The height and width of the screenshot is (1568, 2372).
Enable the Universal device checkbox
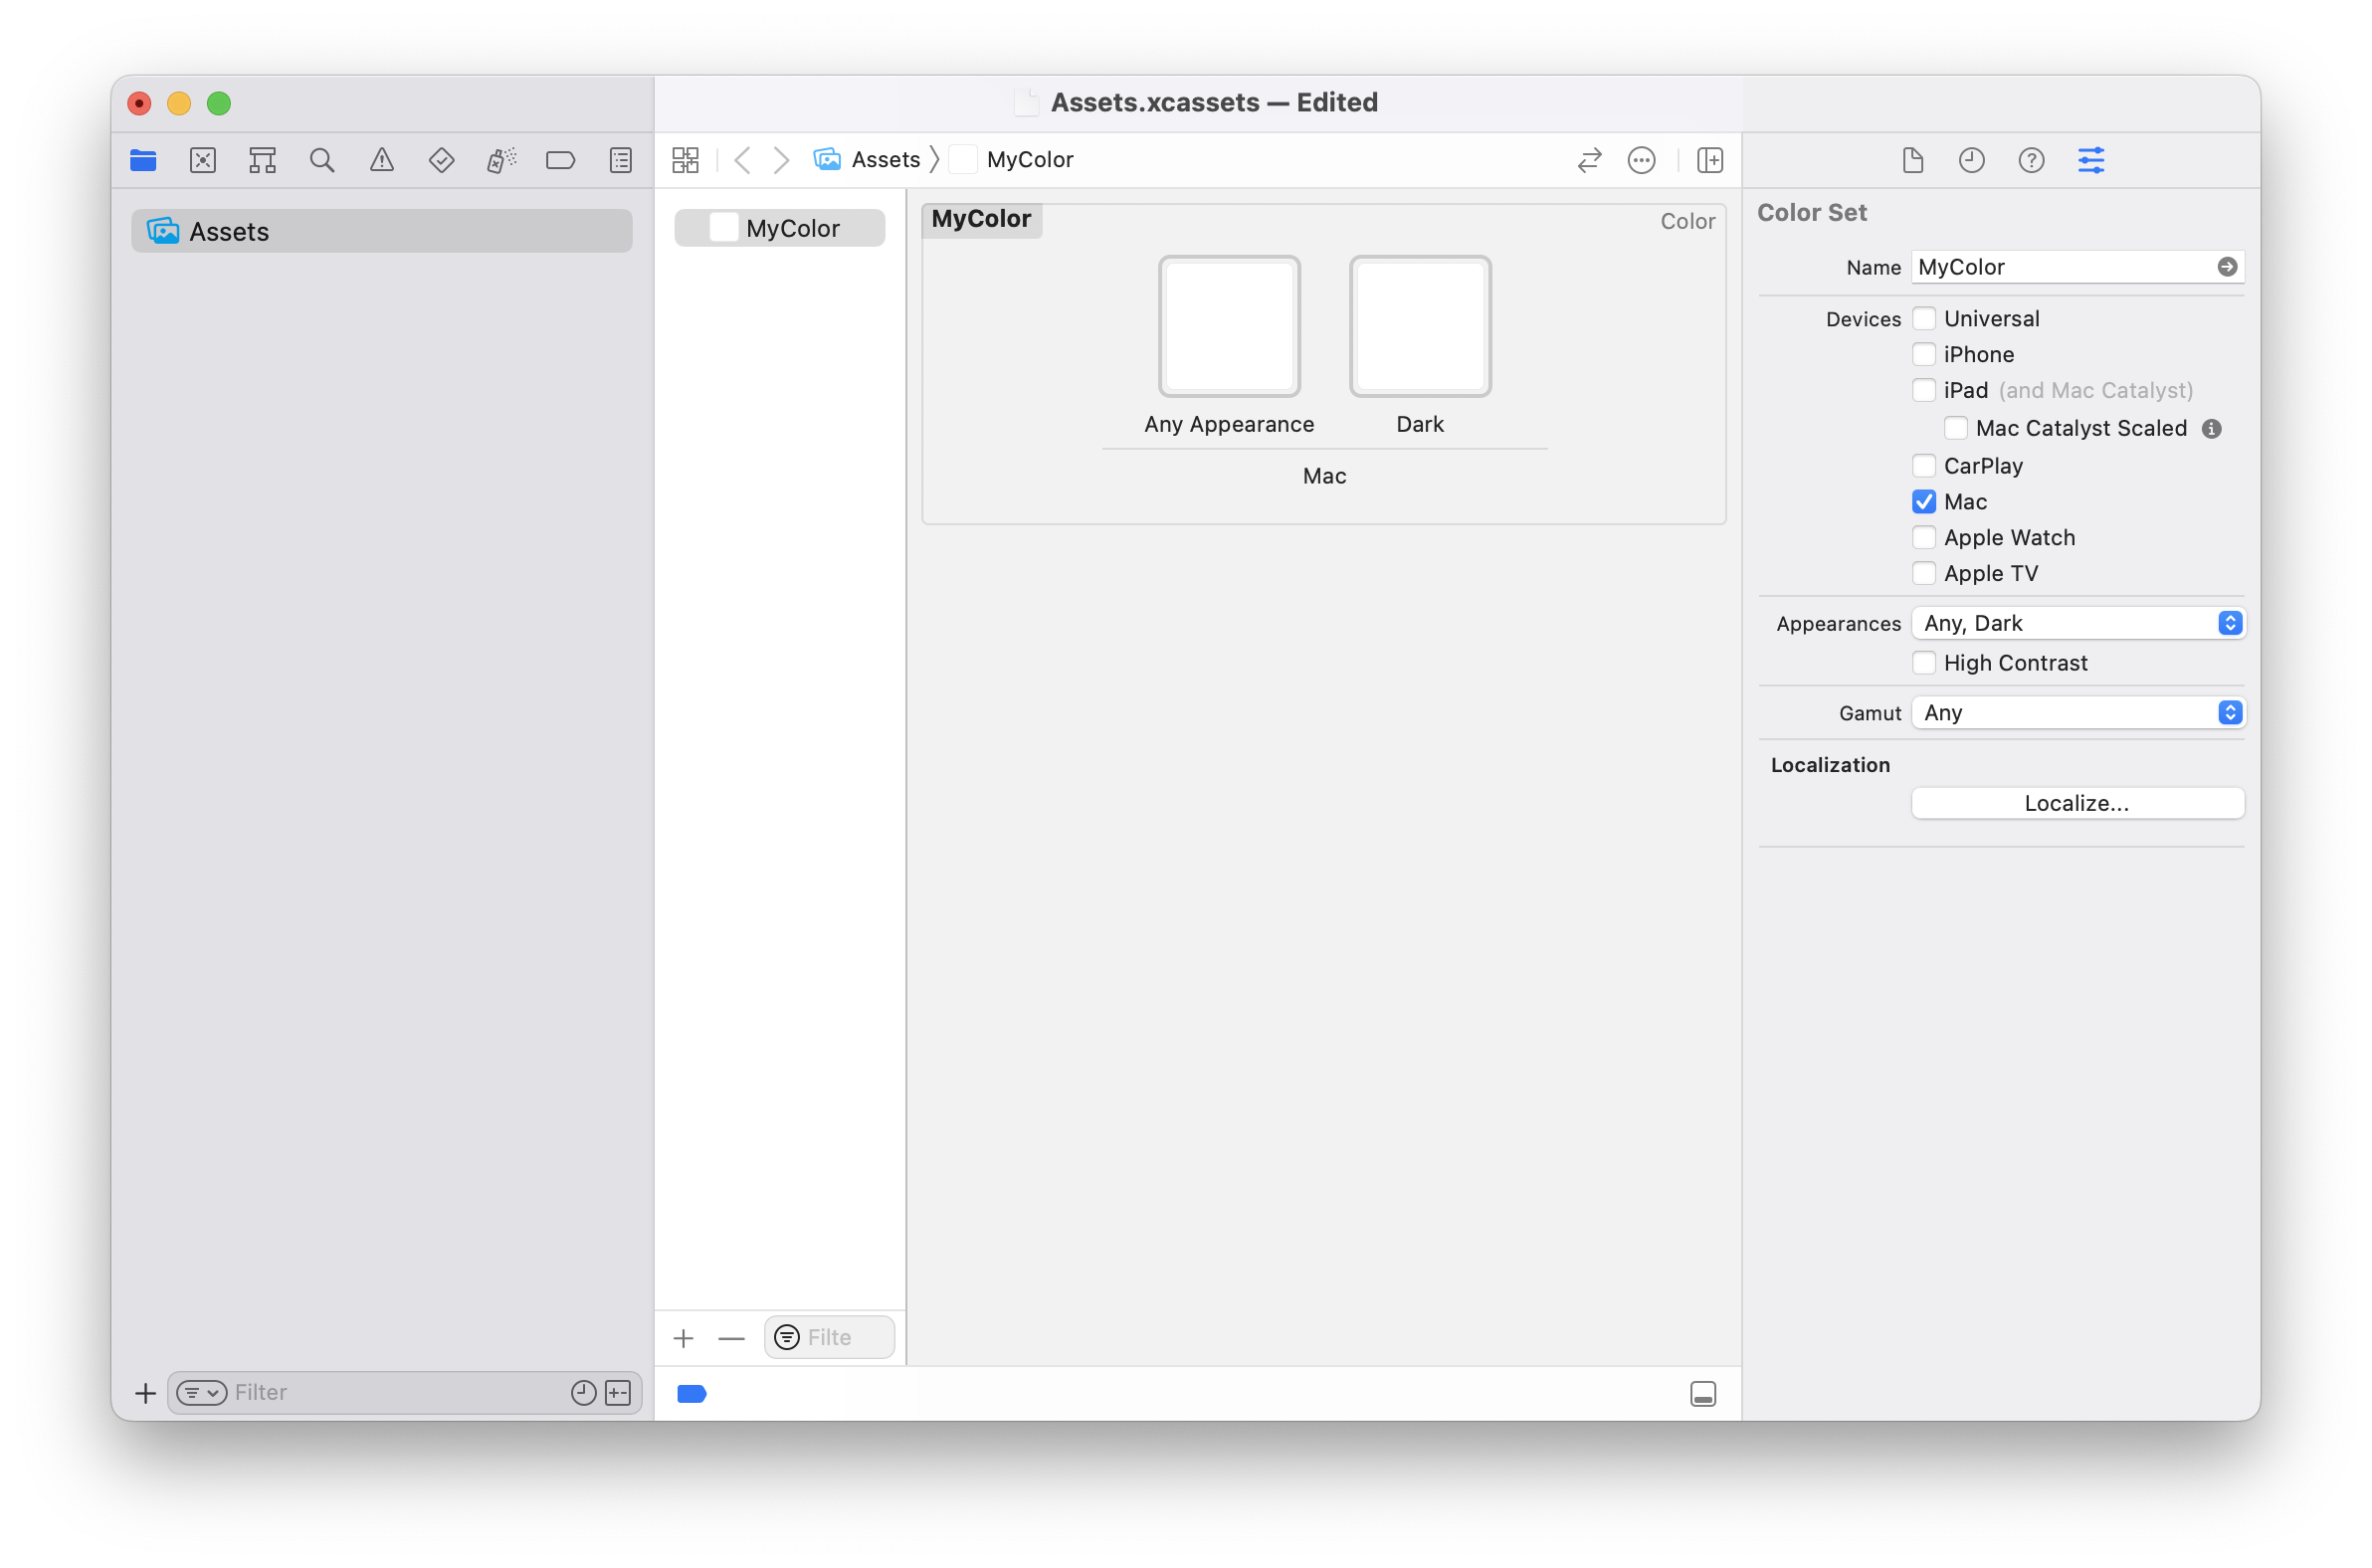[x=1923, y=318]
